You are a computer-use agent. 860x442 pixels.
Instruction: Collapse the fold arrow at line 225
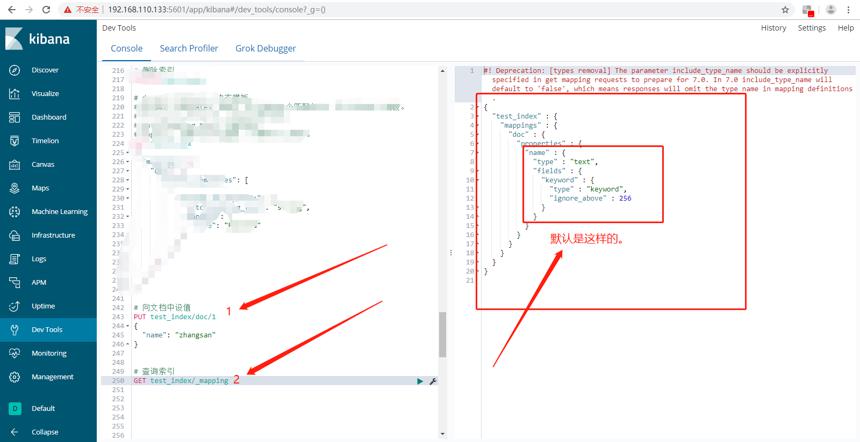pyautogui.click(x=128, y=152)
